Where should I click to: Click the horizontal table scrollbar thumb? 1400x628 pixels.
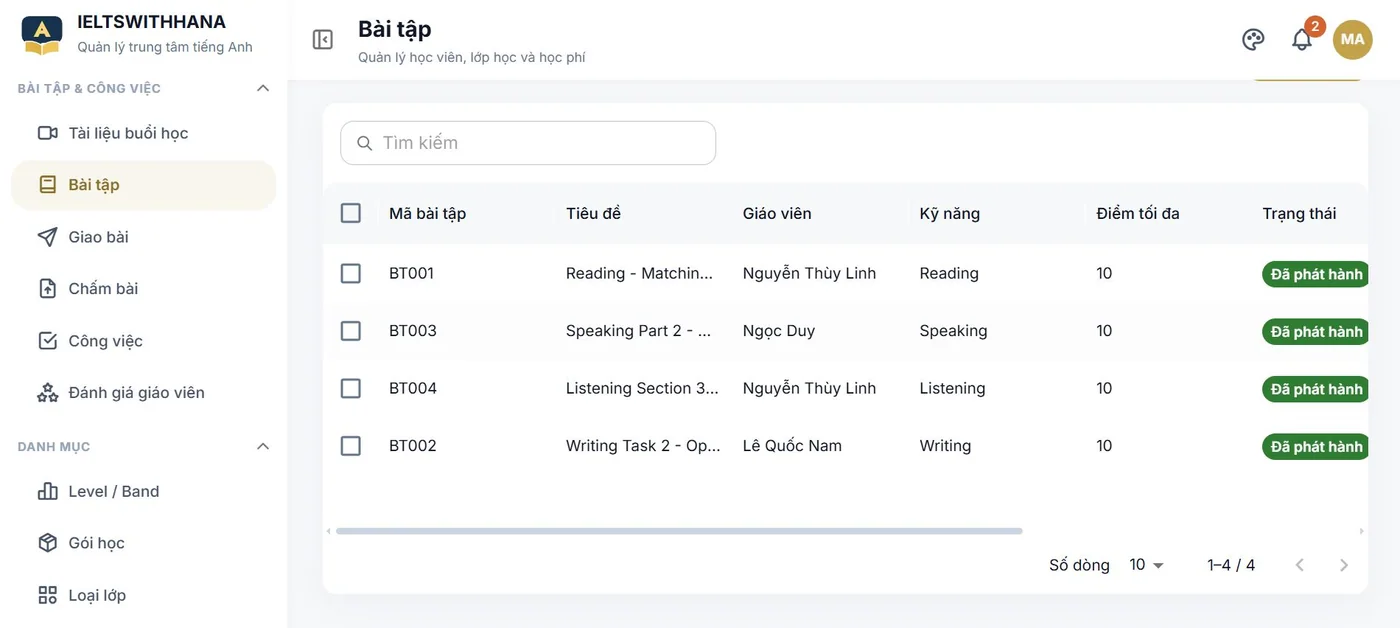[679, 531]
